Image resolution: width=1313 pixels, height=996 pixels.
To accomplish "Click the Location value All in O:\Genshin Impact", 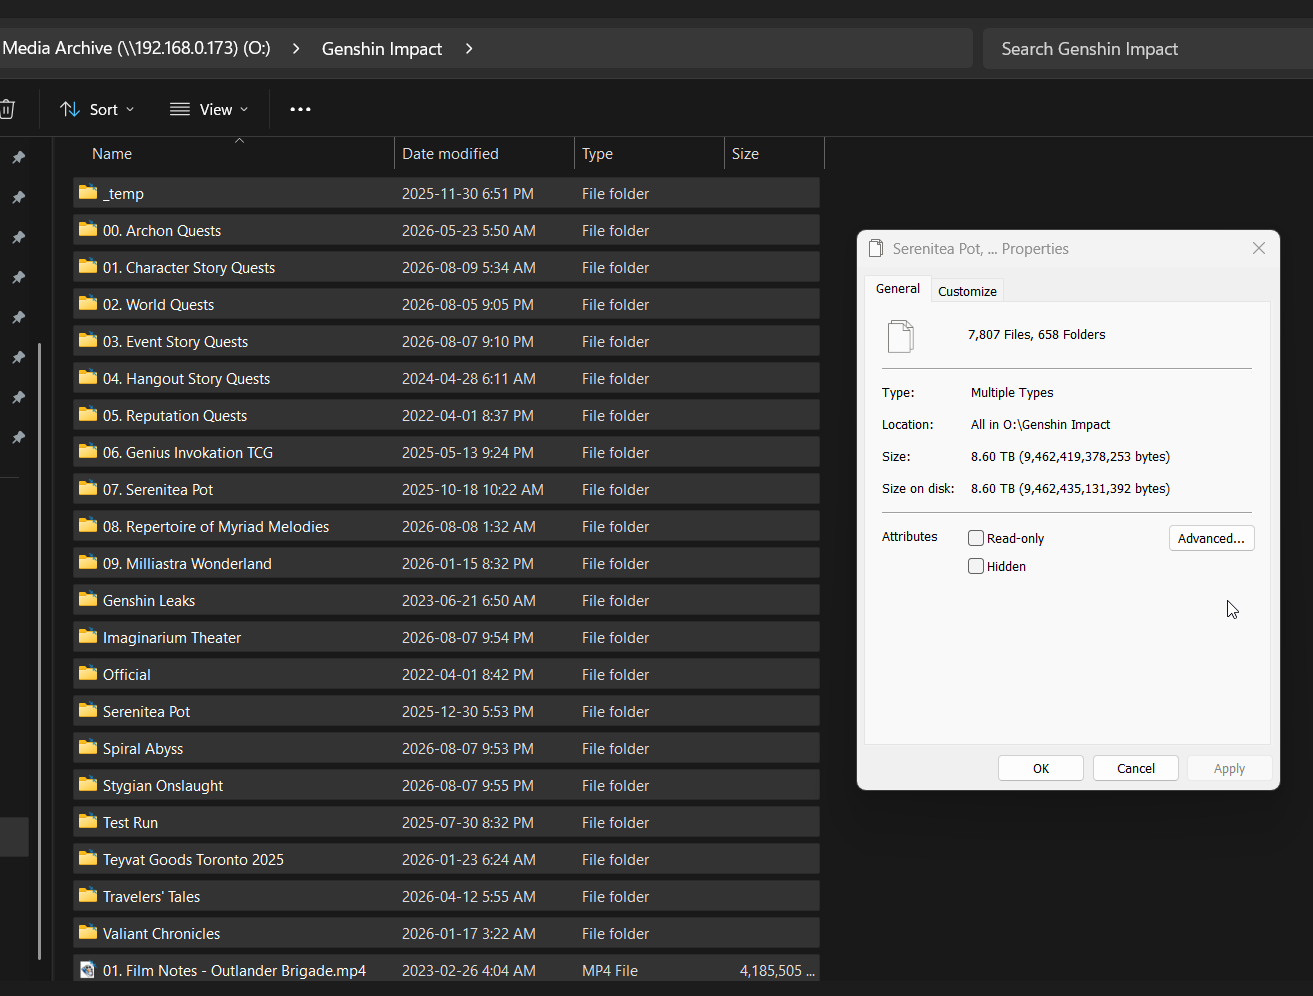I will click(x=1040, y=424).
